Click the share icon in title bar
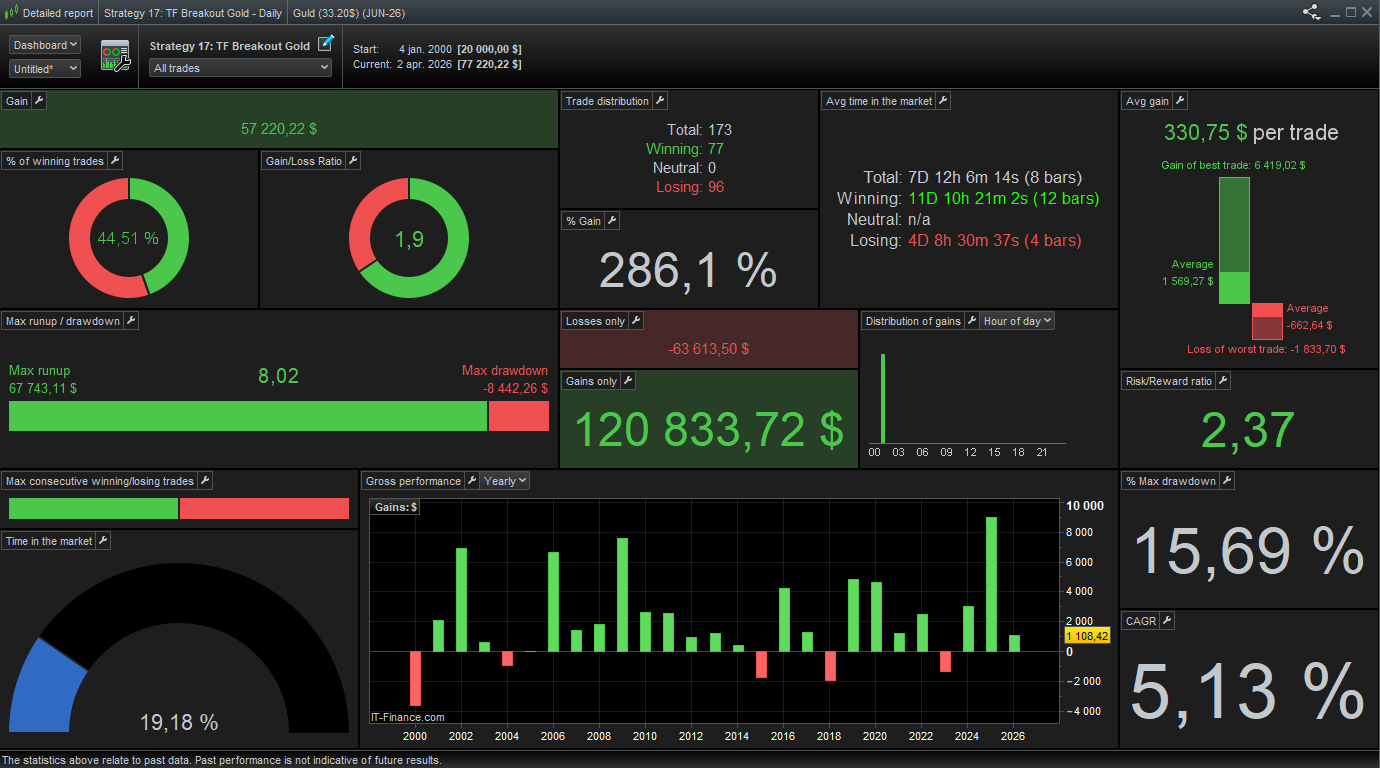This screenshot has height=768, width=1380. (x=1311, y=13)
